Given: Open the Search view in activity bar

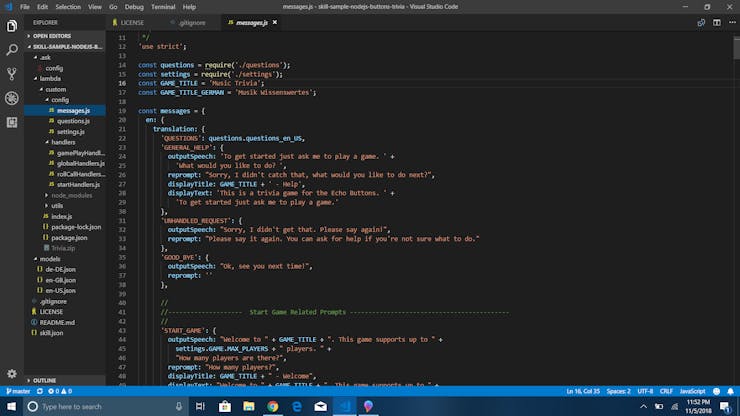Looking at the screenshot, I should point(12,50).
